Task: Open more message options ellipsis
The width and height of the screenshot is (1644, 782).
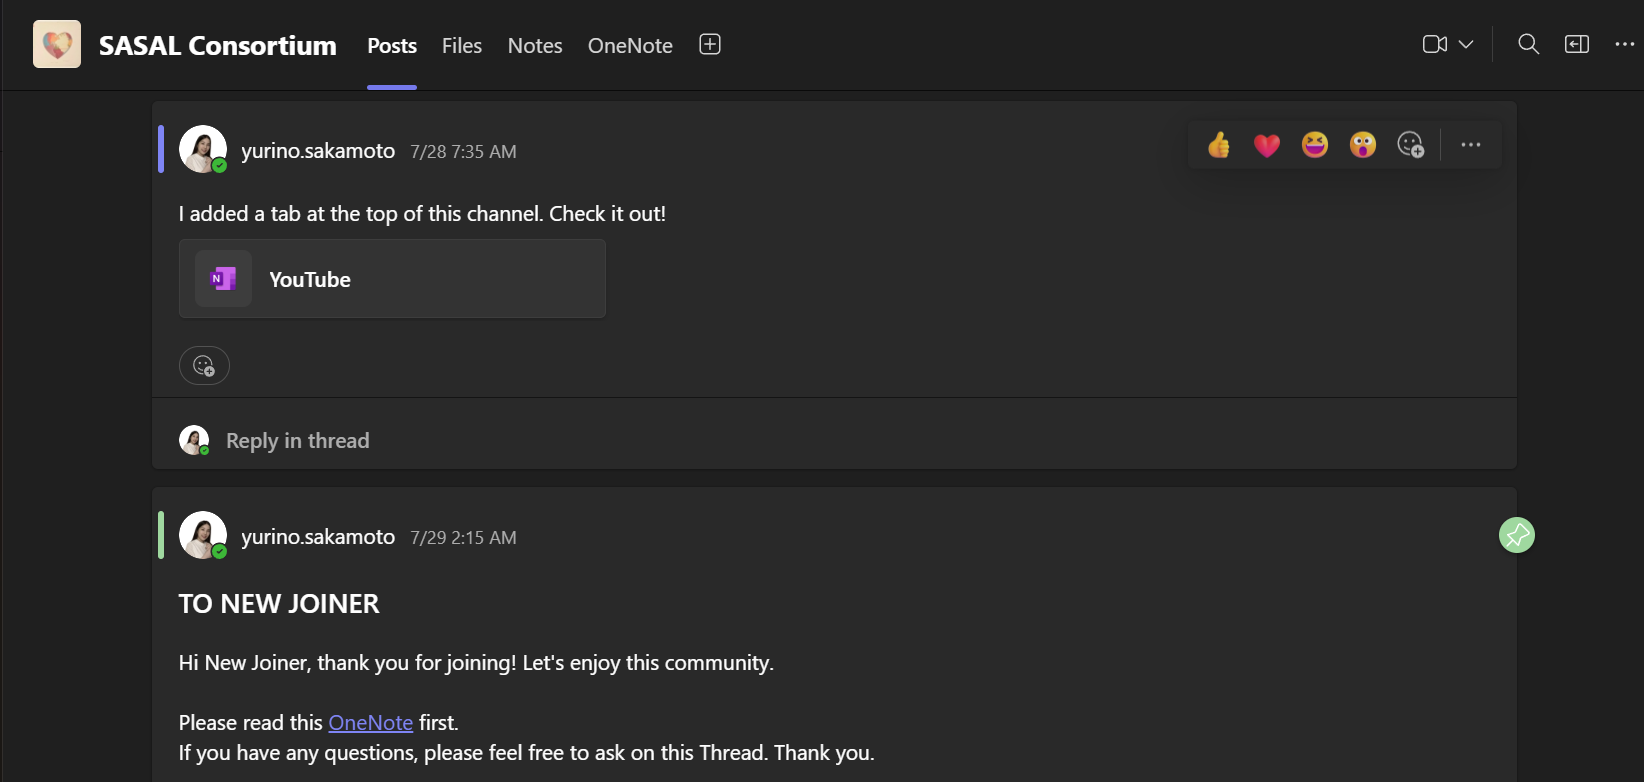Action: (1471, 146)
